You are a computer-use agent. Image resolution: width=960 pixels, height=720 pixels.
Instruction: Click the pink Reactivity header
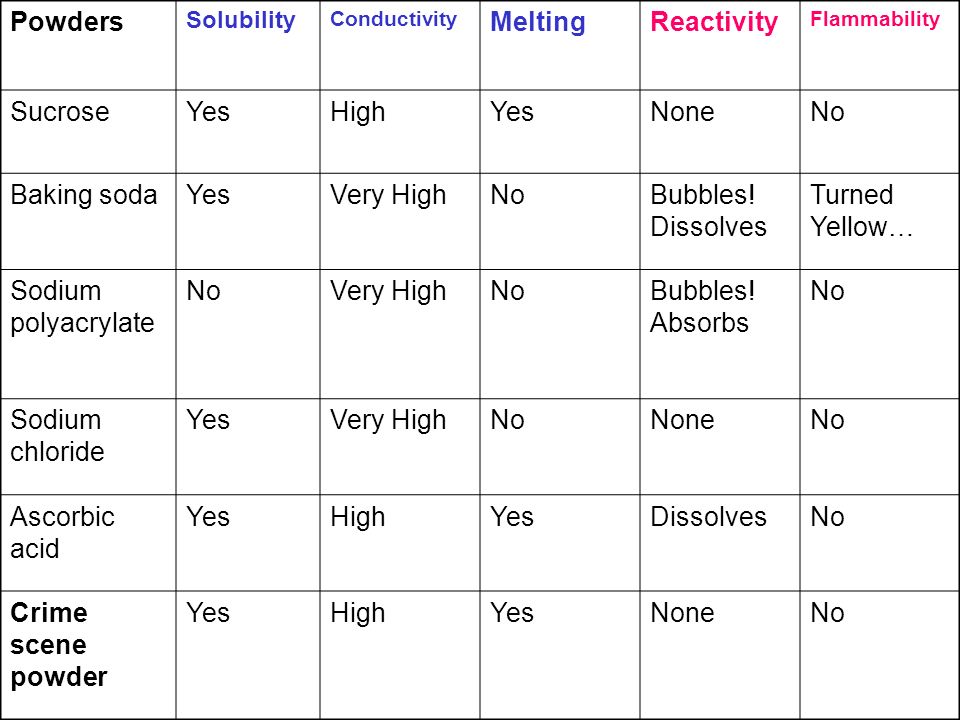click(x=714, y=23)
